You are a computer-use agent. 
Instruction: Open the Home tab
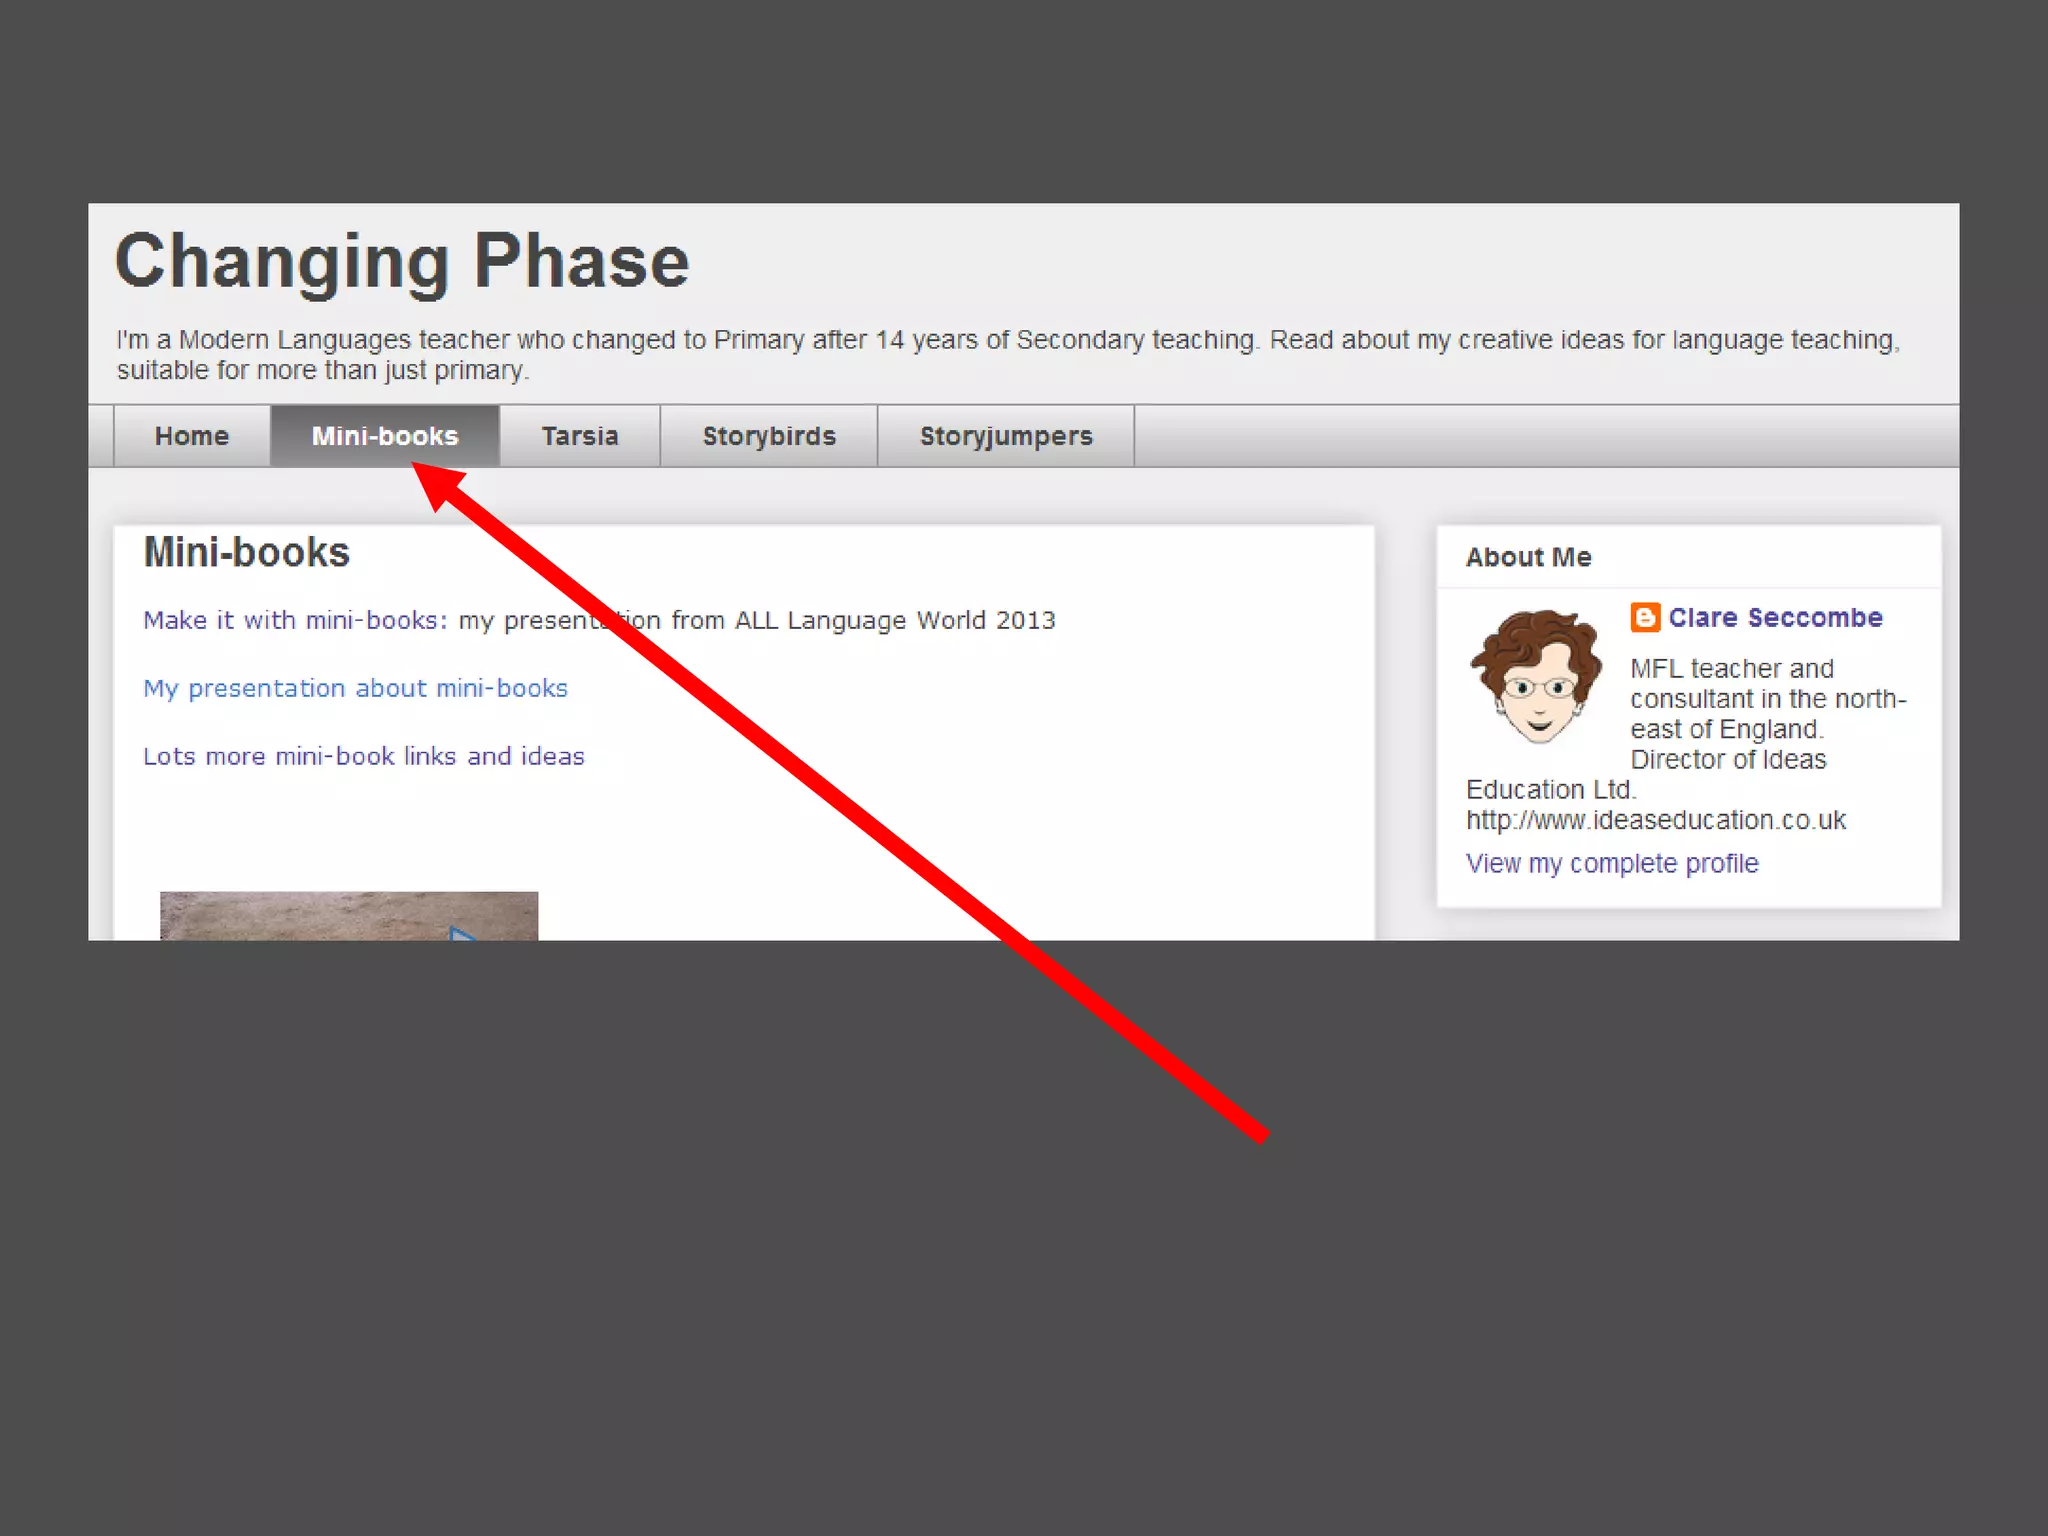(191, 436)
